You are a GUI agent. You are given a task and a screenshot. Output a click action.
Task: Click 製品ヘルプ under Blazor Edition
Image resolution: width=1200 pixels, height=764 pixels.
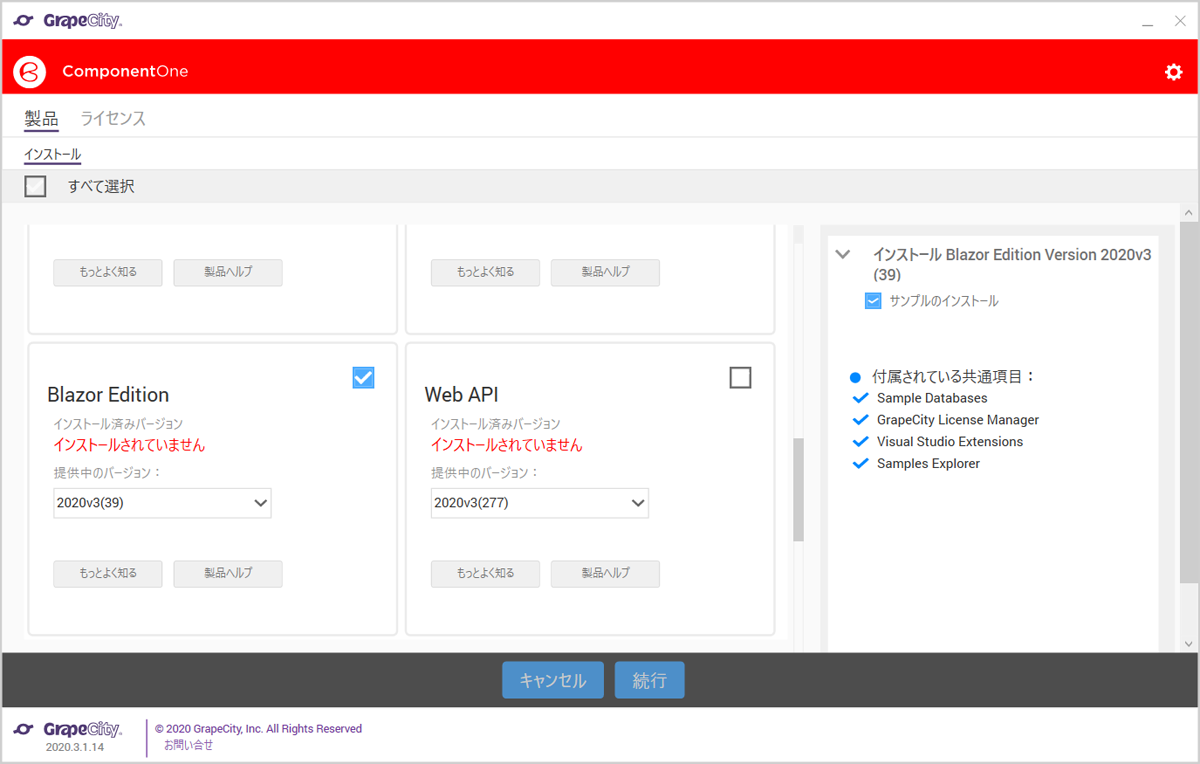click(228, 574)
